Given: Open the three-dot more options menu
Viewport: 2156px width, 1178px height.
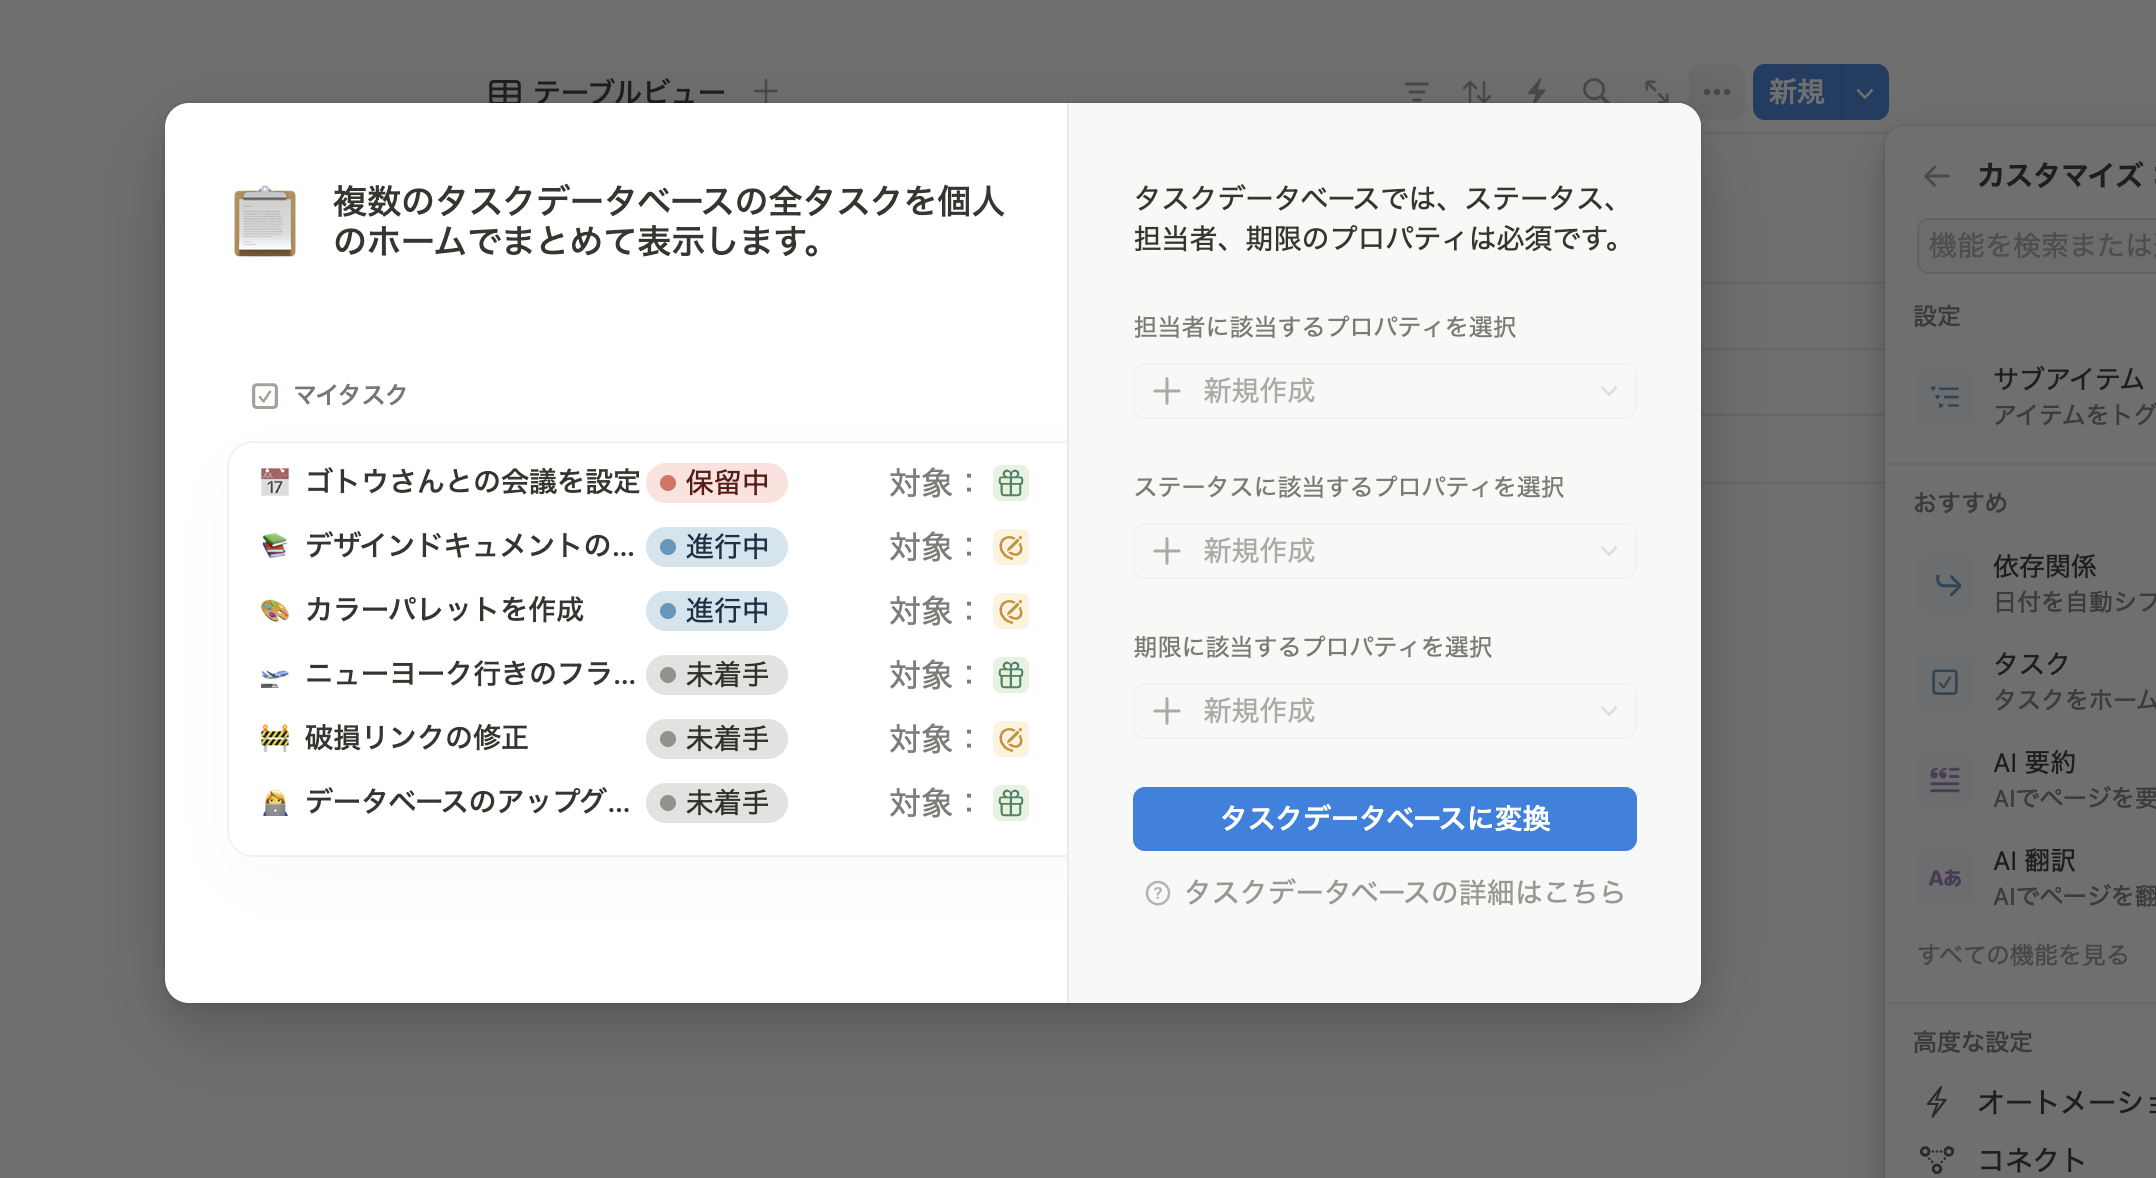Looking at the screenshot, I should coord(1717,92).
